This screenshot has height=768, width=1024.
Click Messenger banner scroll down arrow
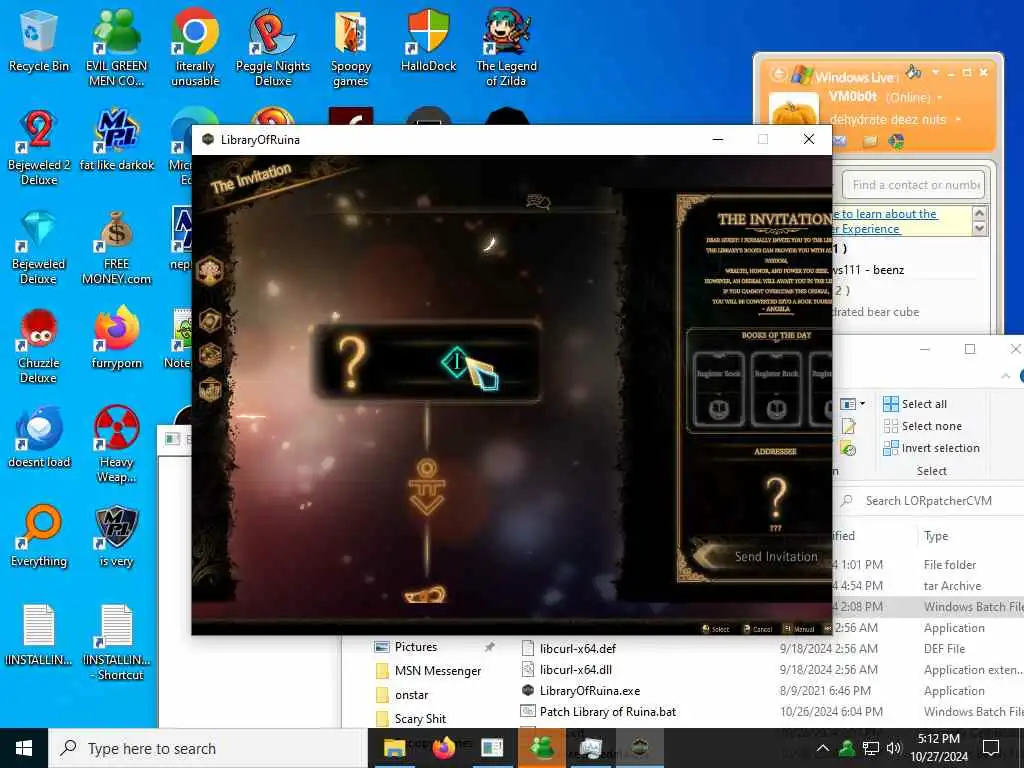[x=979, y=229]
